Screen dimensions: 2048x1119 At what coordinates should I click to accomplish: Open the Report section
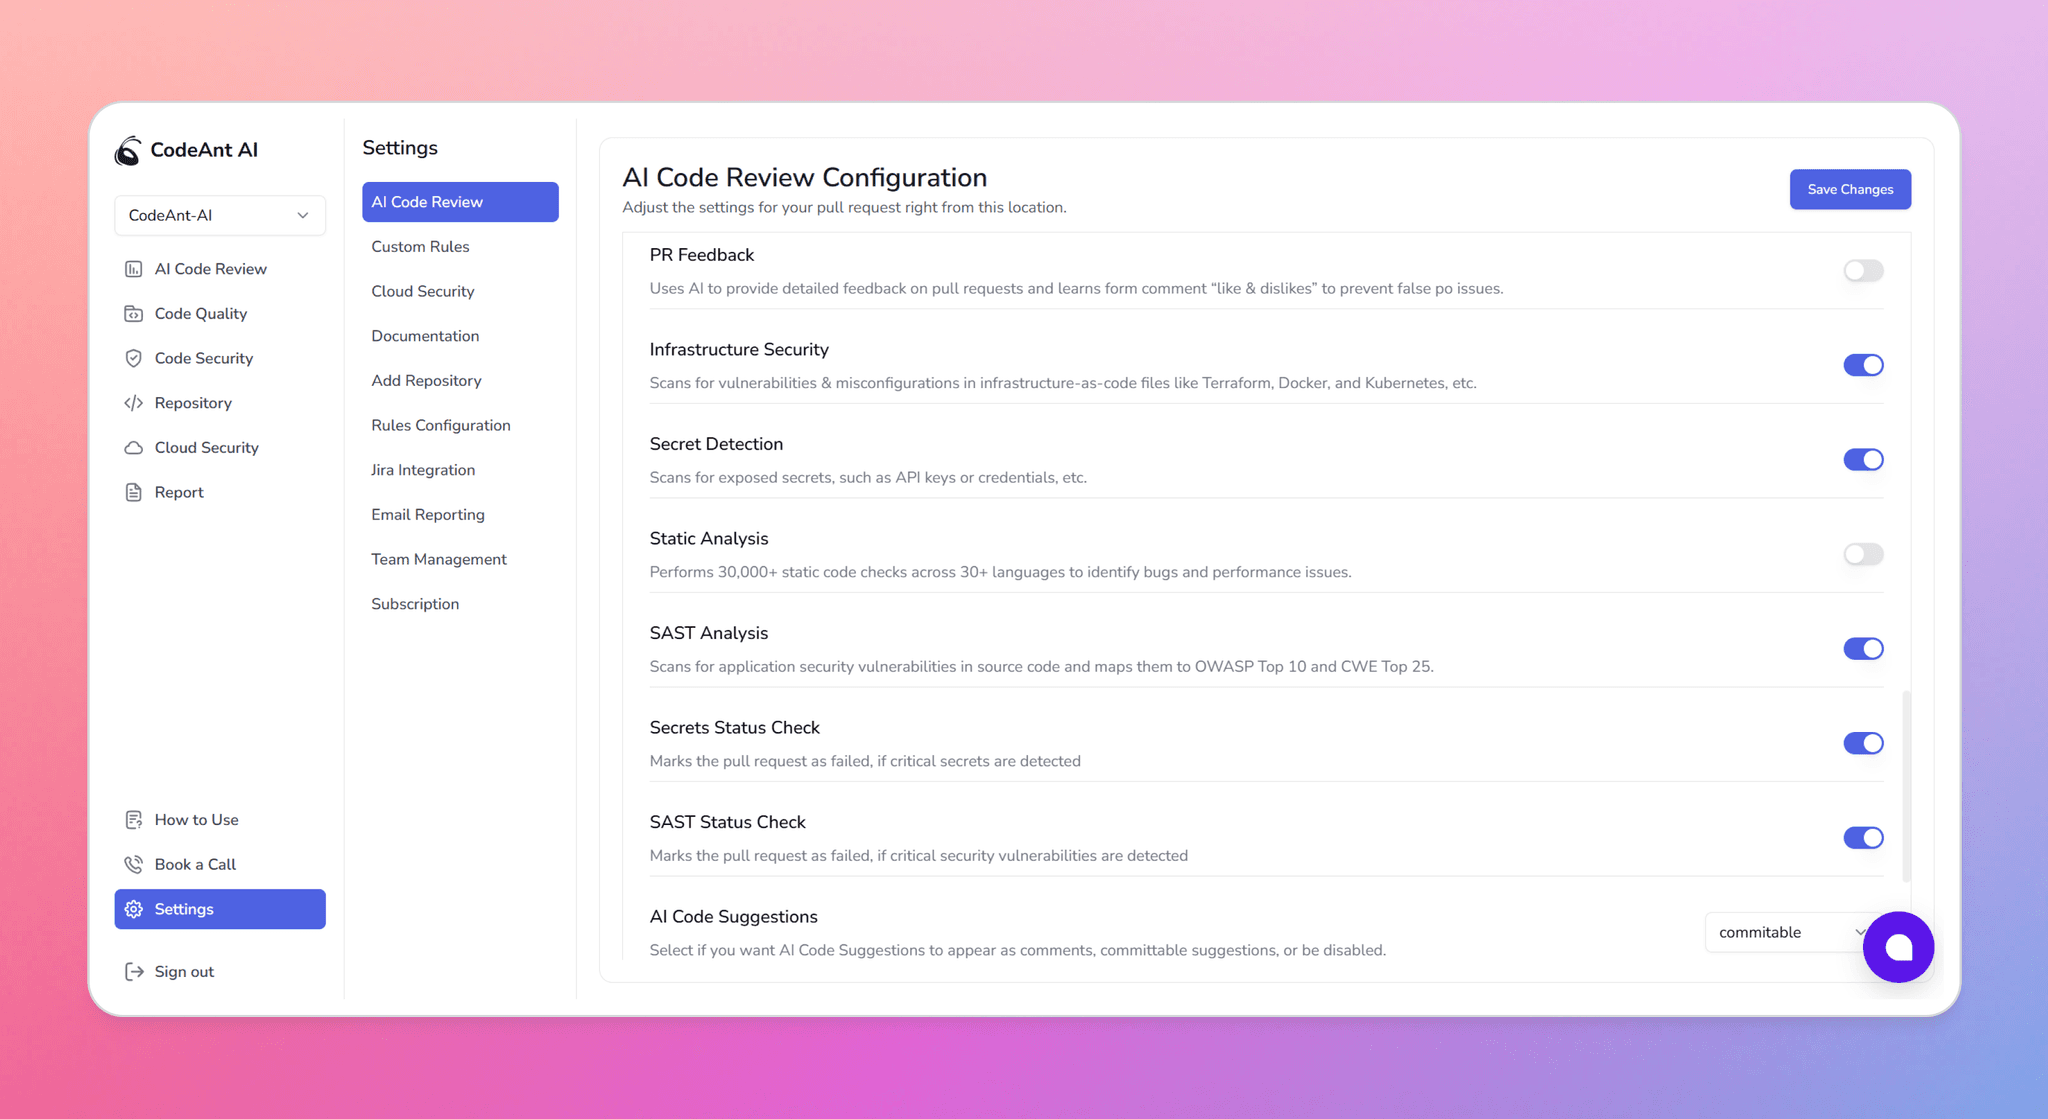(178, 491)
